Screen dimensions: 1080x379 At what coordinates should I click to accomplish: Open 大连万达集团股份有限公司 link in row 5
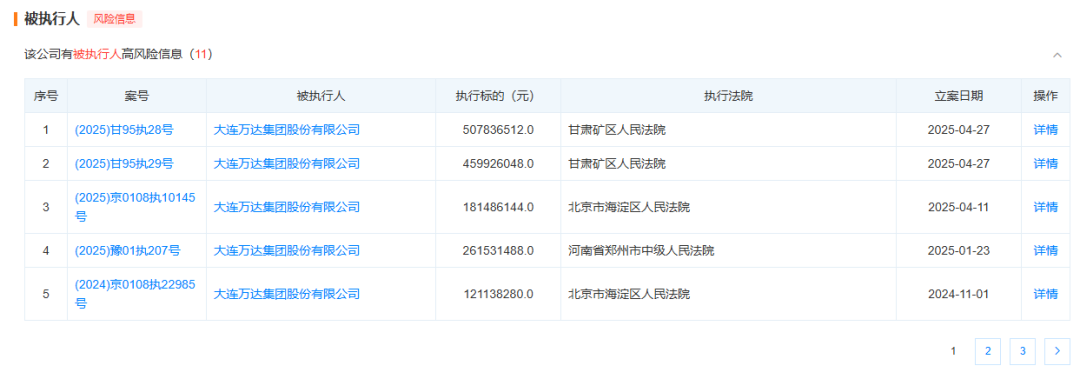pyautogui.click(x=287, y=294)
